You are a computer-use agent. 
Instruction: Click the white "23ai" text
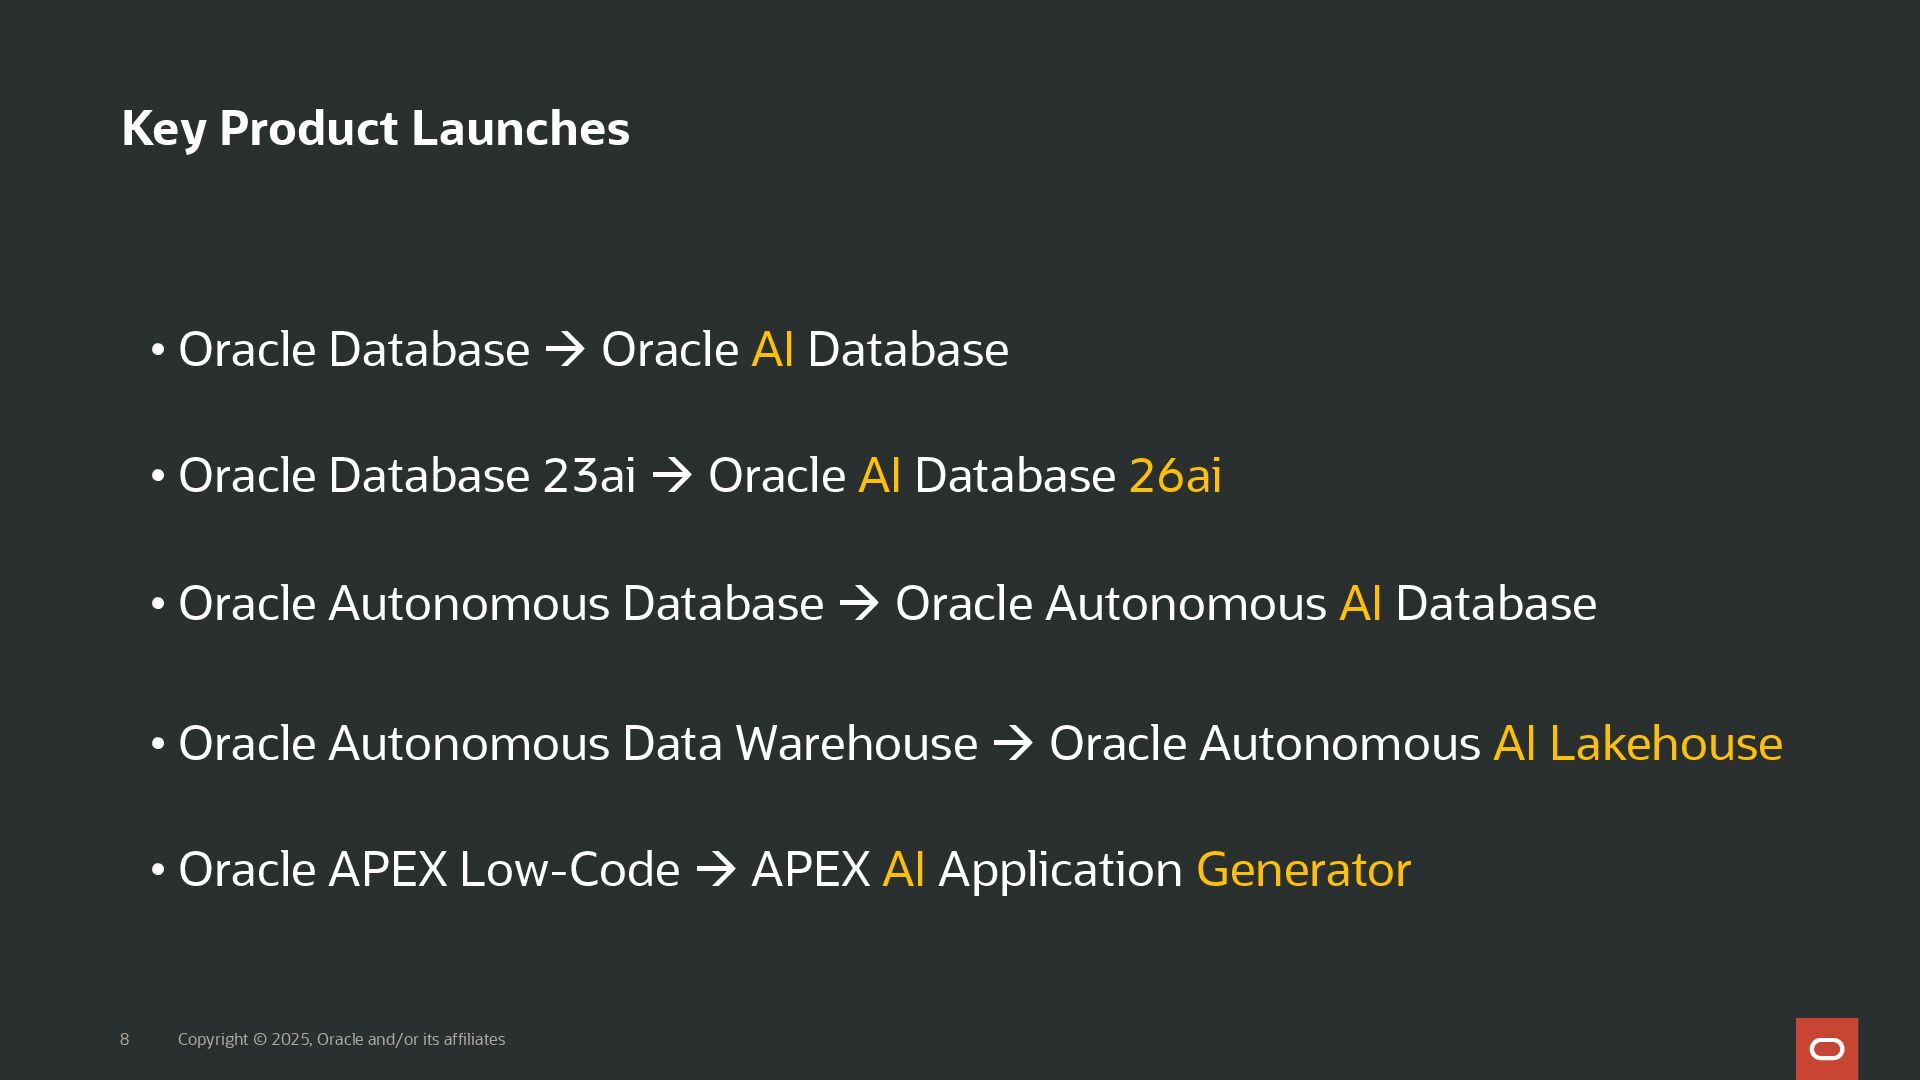(x=589, y=476)
